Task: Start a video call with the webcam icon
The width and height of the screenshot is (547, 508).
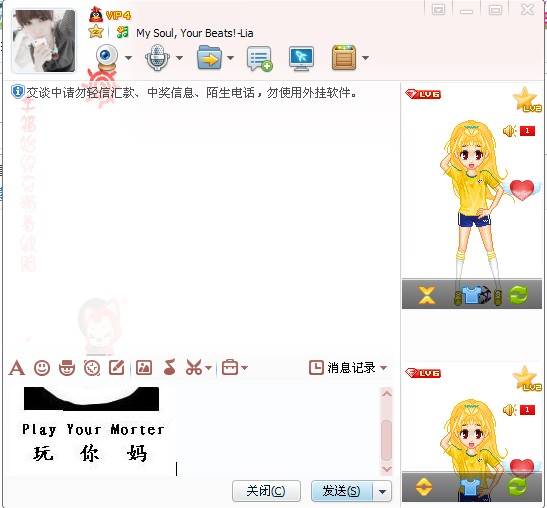Action: [107, 58]
